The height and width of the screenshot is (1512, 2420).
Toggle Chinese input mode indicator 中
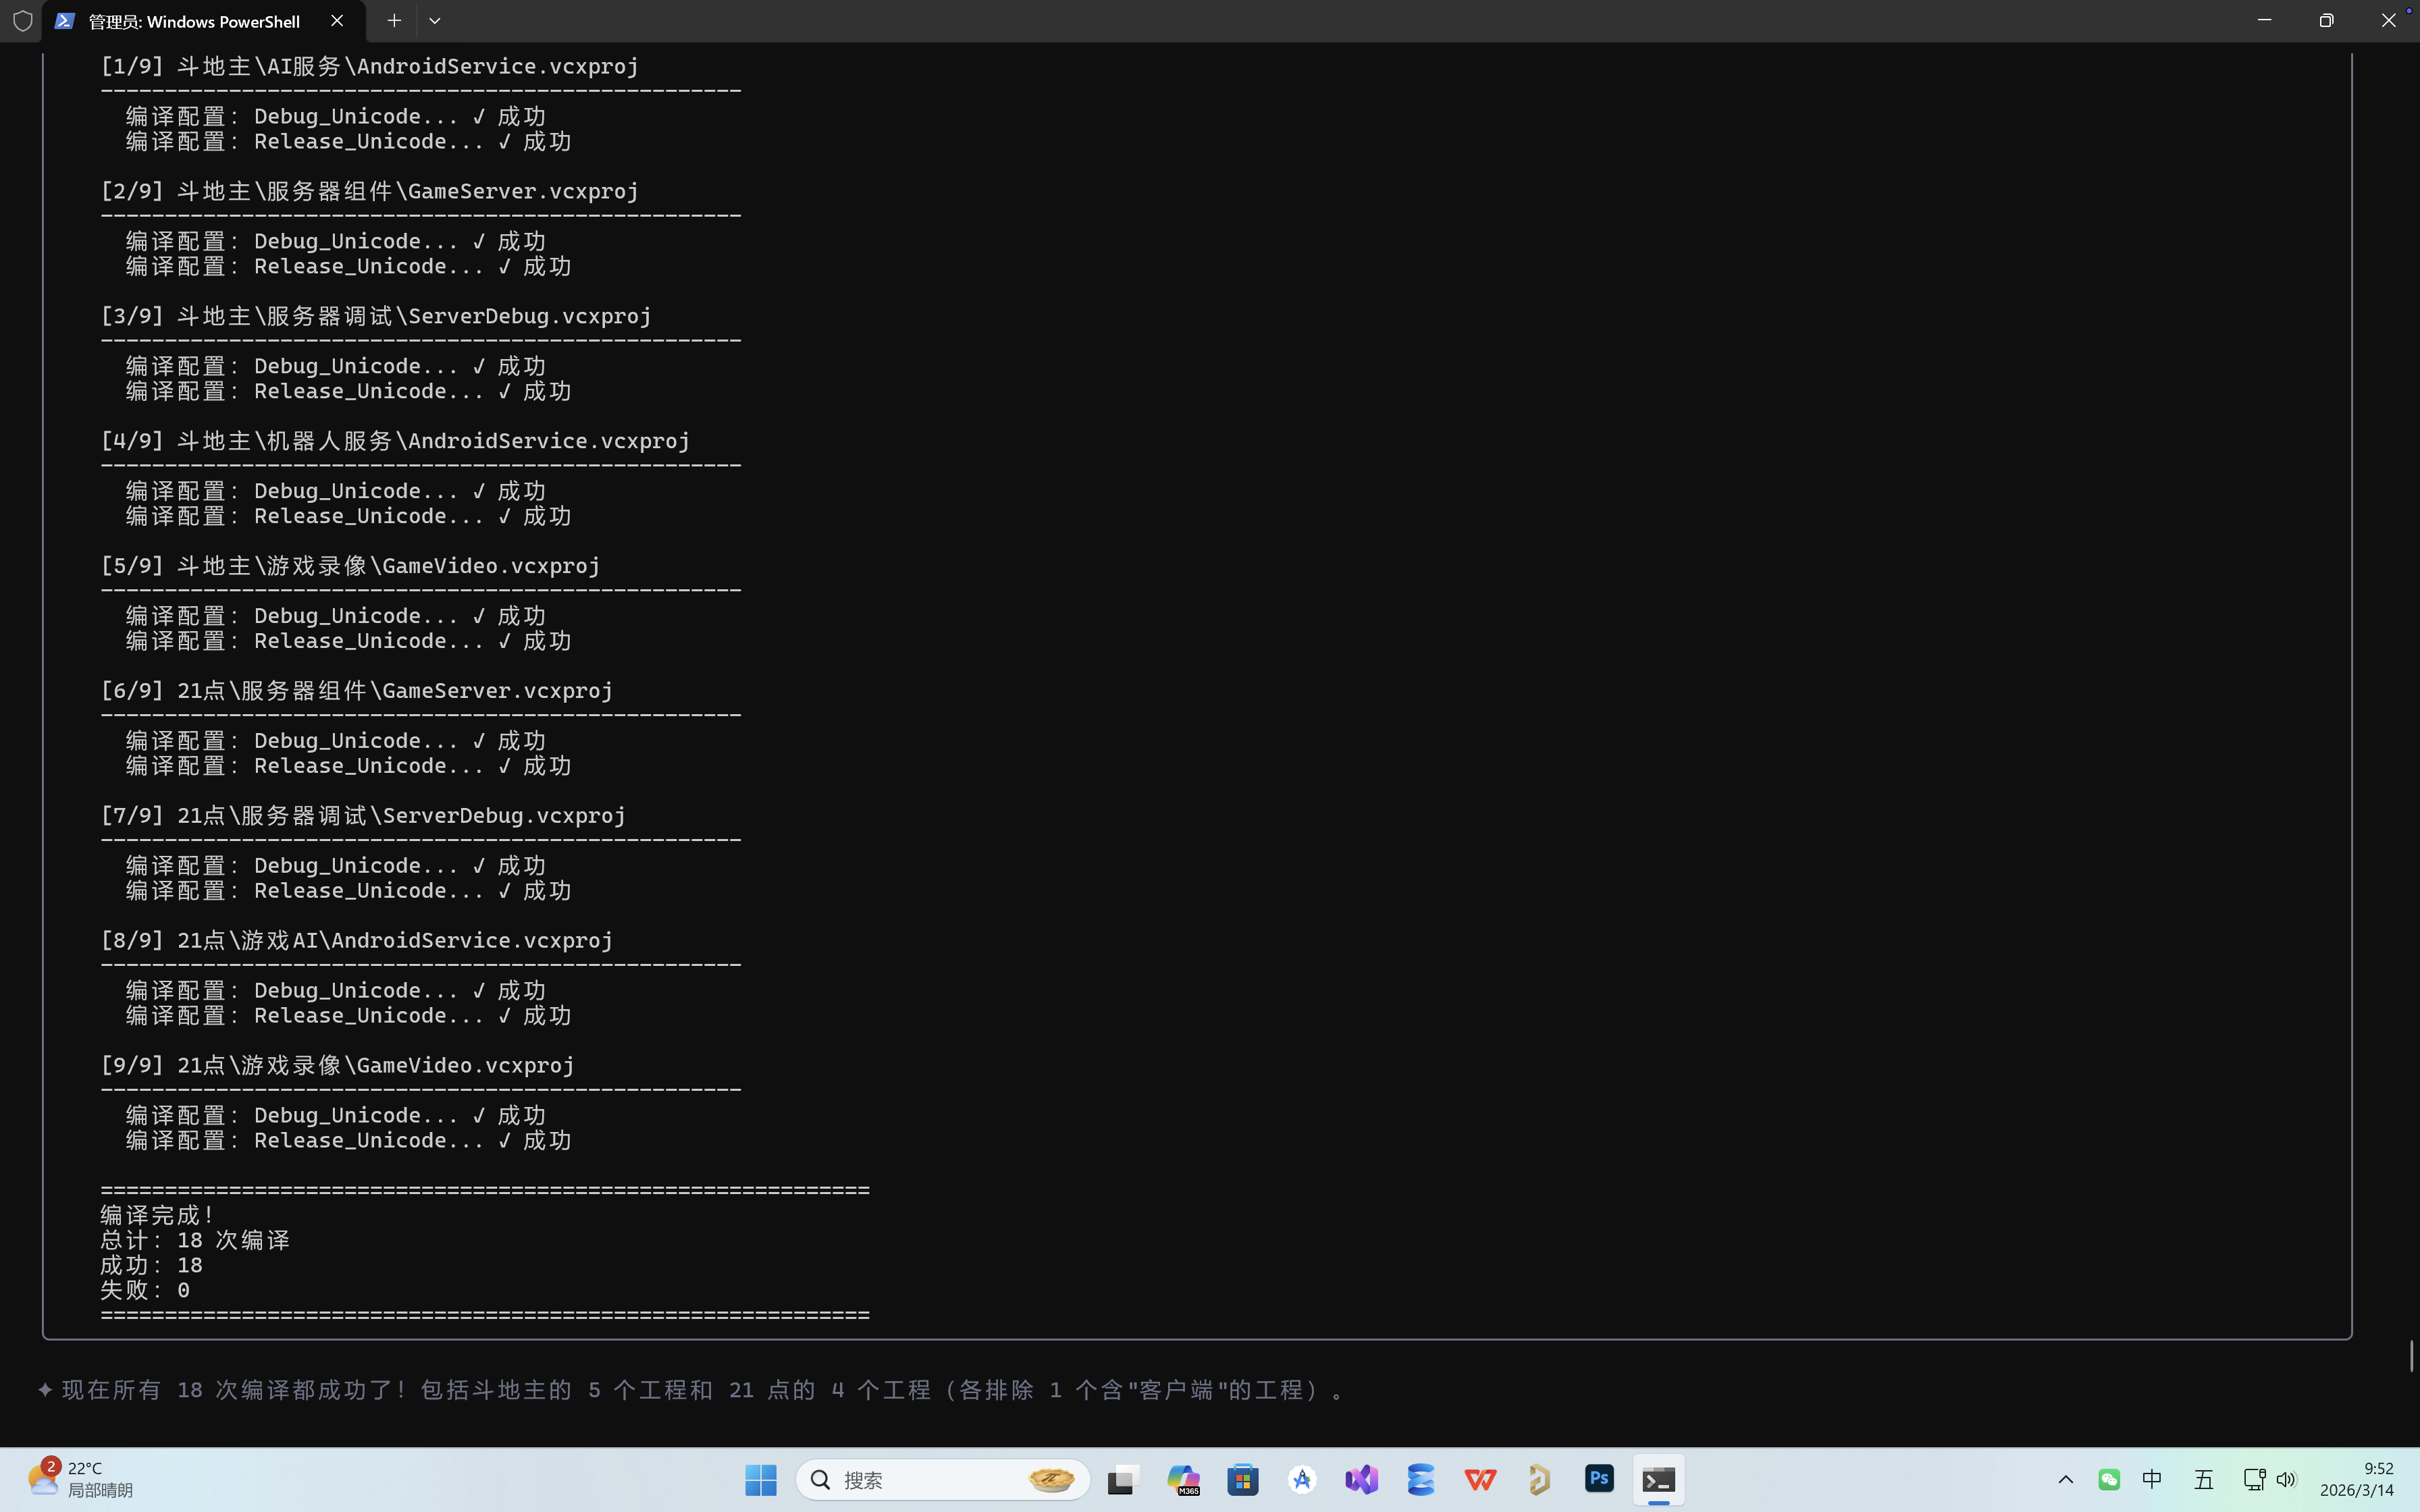click(x=2152, y=1479)
